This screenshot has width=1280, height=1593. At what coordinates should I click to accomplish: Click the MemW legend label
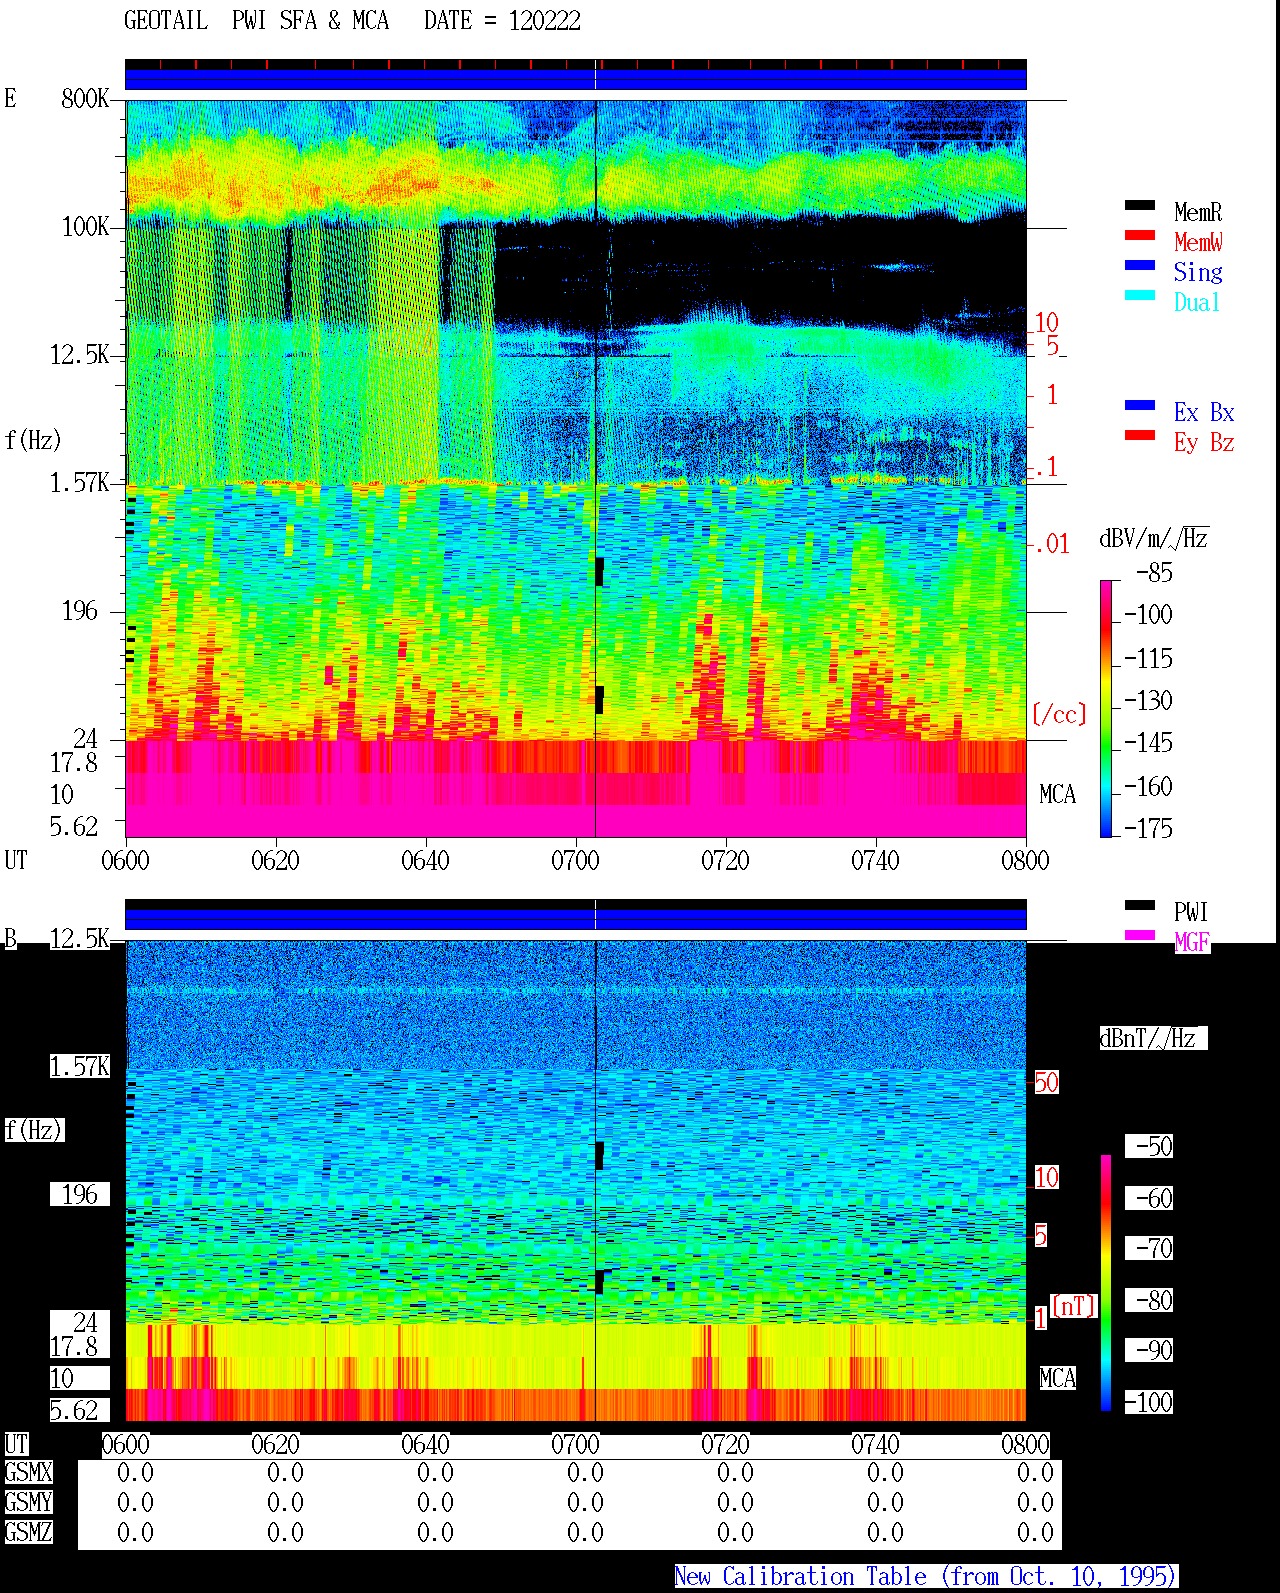click(x=1198, y=242)
